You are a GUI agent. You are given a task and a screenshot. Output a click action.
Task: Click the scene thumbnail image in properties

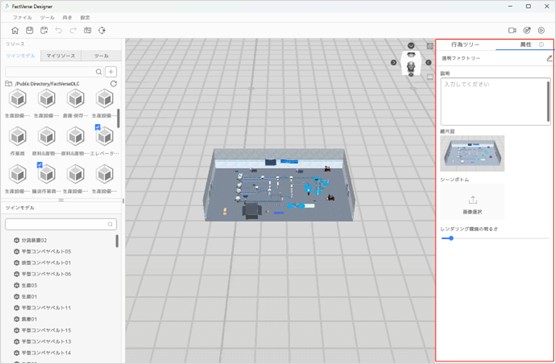click(x=472, y=153)
